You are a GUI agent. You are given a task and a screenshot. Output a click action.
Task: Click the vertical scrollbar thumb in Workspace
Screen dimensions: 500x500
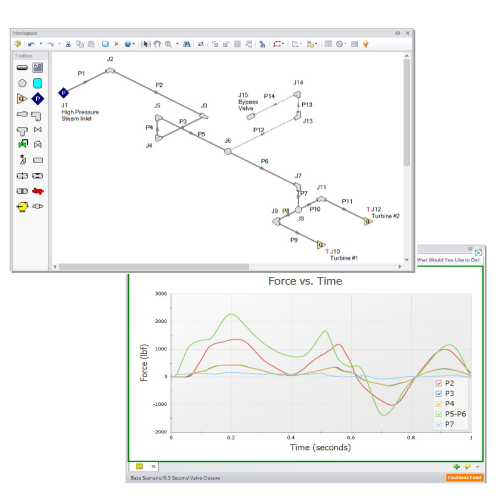coord(406,112)
